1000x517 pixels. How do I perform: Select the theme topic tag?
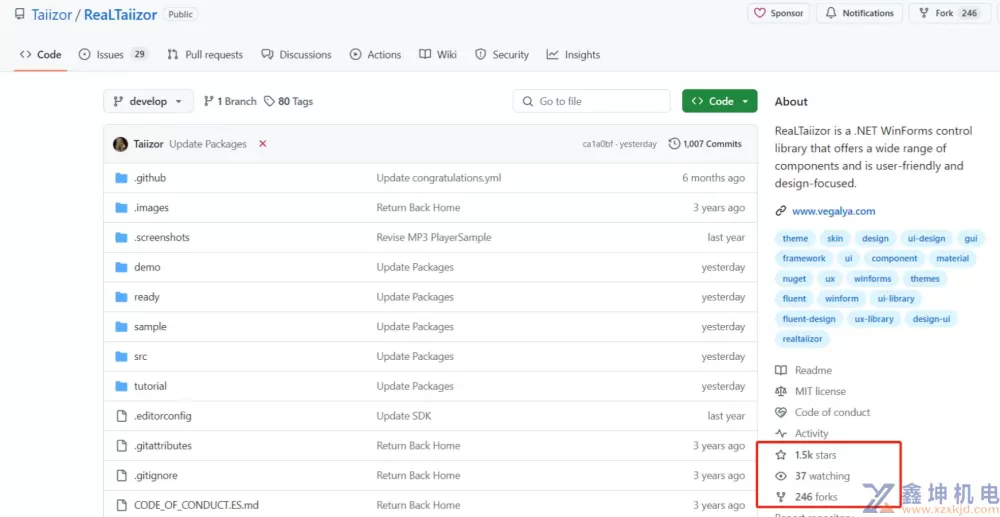[795, 238]
